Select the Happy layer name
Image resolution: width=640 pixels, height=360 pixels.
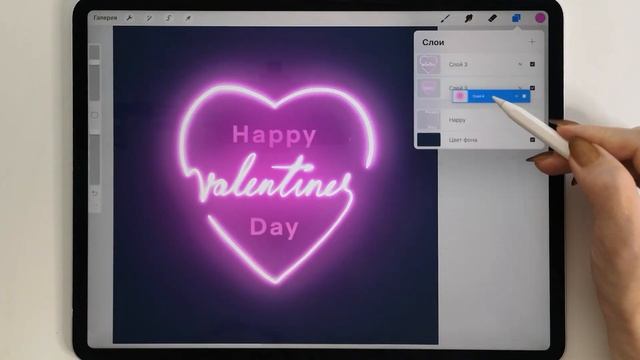[x=457, y=120]
